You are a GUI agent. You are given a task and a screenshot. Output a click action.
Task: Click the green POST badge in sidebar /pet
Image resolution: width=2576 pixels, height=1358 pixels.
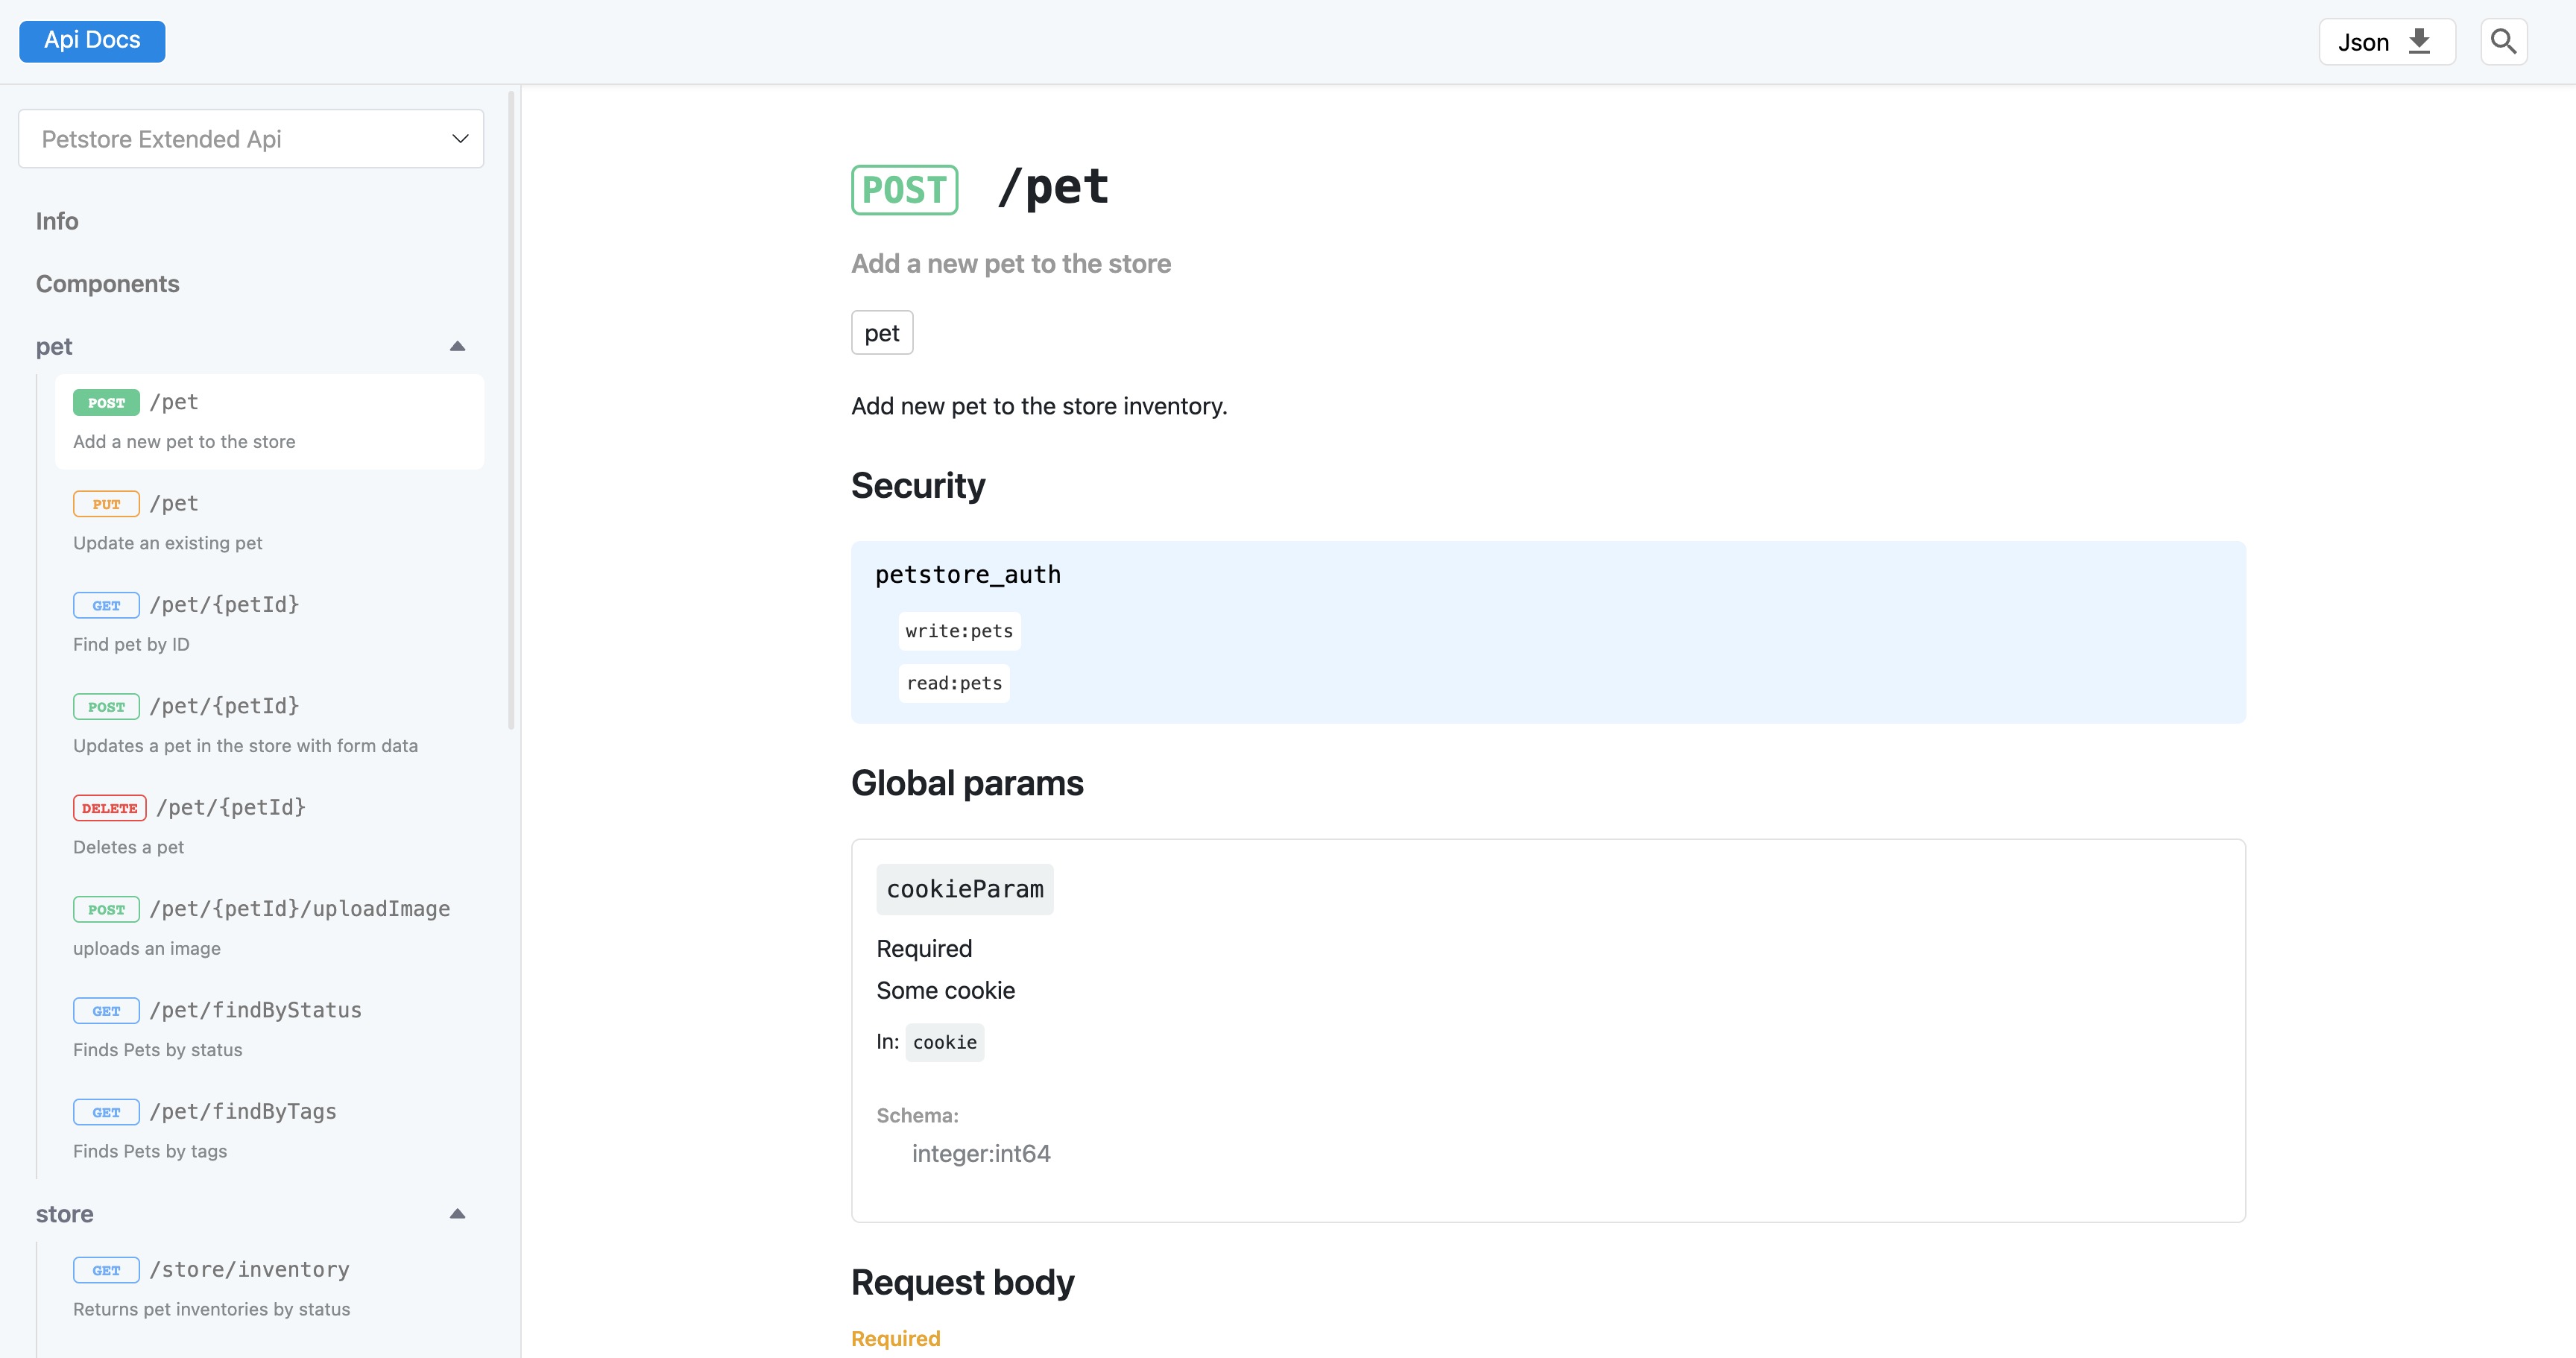pyautogui.click(x=106, y=403)
